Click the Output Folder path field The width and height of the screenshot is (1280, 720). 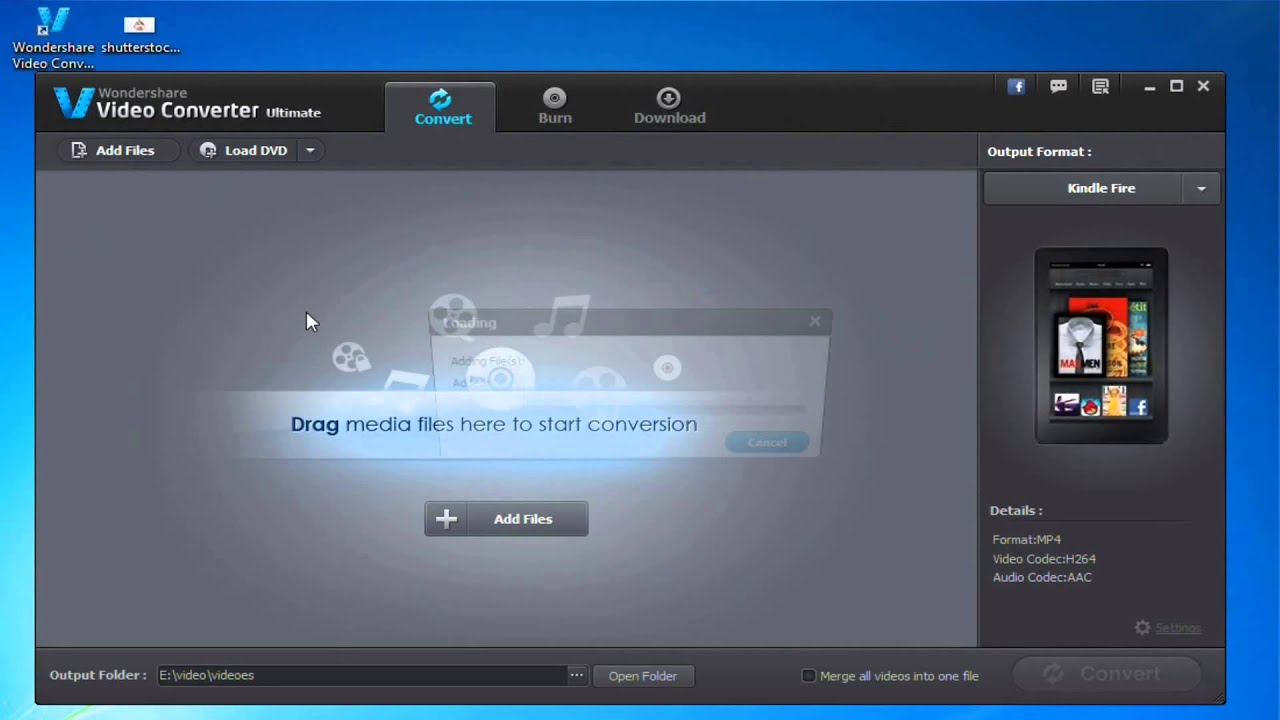tap(361, 675)
